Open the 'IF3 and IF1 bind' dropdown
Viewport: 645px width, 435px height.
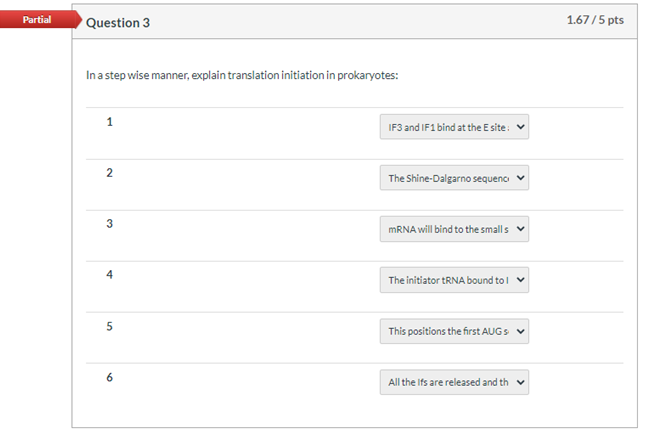(x=454, y=128)
